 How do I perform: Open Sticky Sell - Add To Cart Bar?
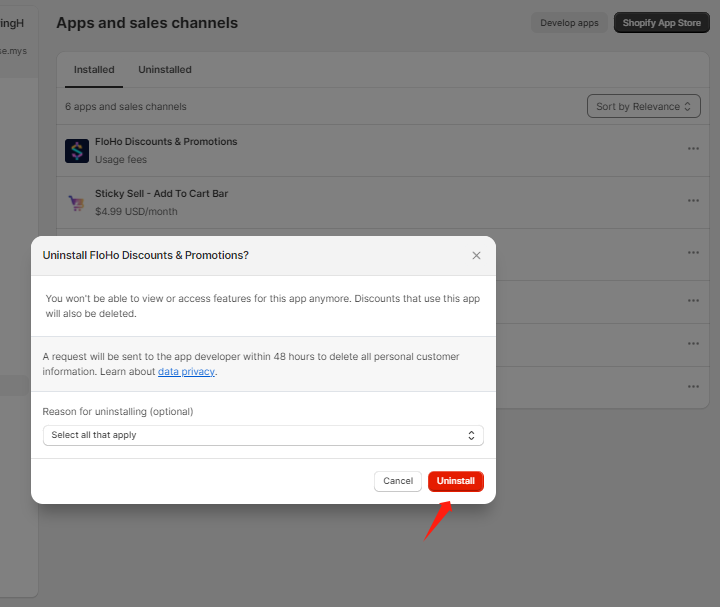(161, 194)
